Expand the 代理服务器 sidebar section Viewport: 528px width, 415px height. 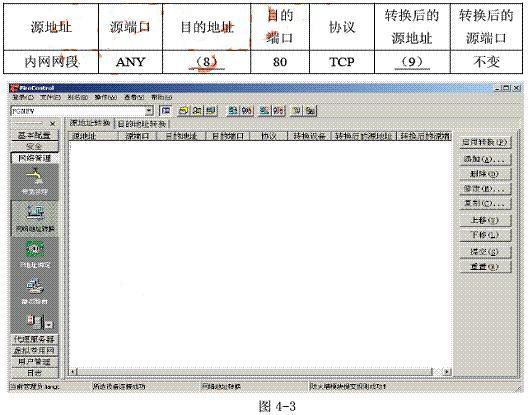[x=34, y=339]
